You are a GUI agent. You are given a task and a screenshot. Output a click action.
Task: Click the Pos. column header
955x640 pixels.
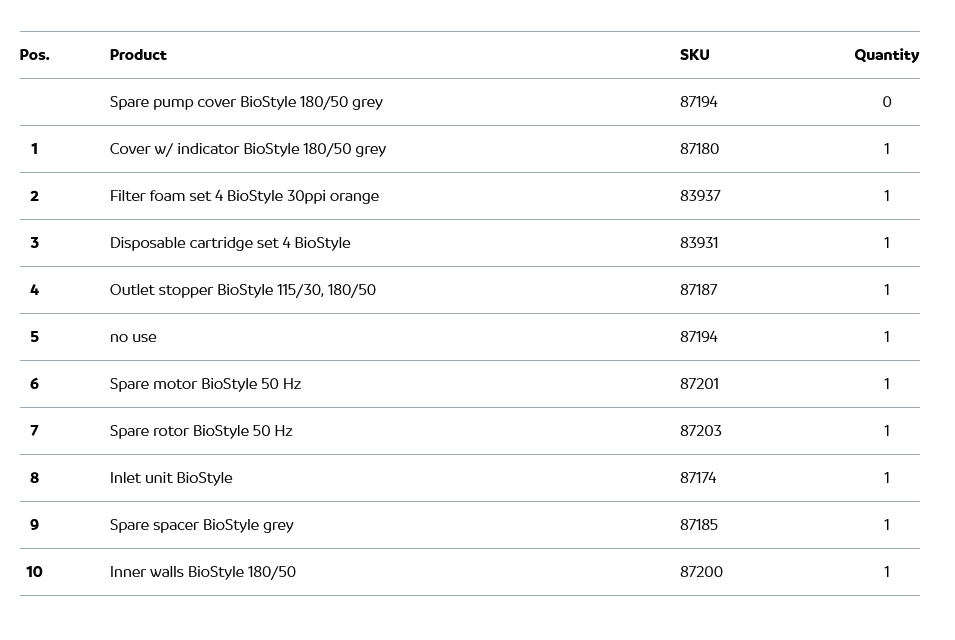point(34,55)
